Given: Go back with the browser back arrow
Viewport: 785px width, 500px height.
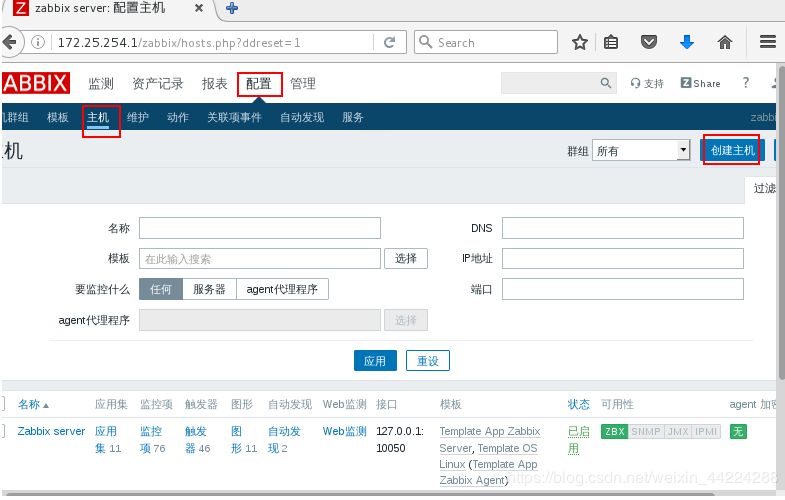Looking at the screenshot, I should click(x=11, y=43).
